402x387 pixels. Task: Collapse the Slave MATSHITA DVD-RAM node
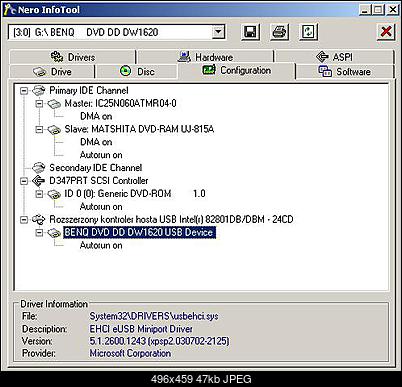(x=39, y=129)
